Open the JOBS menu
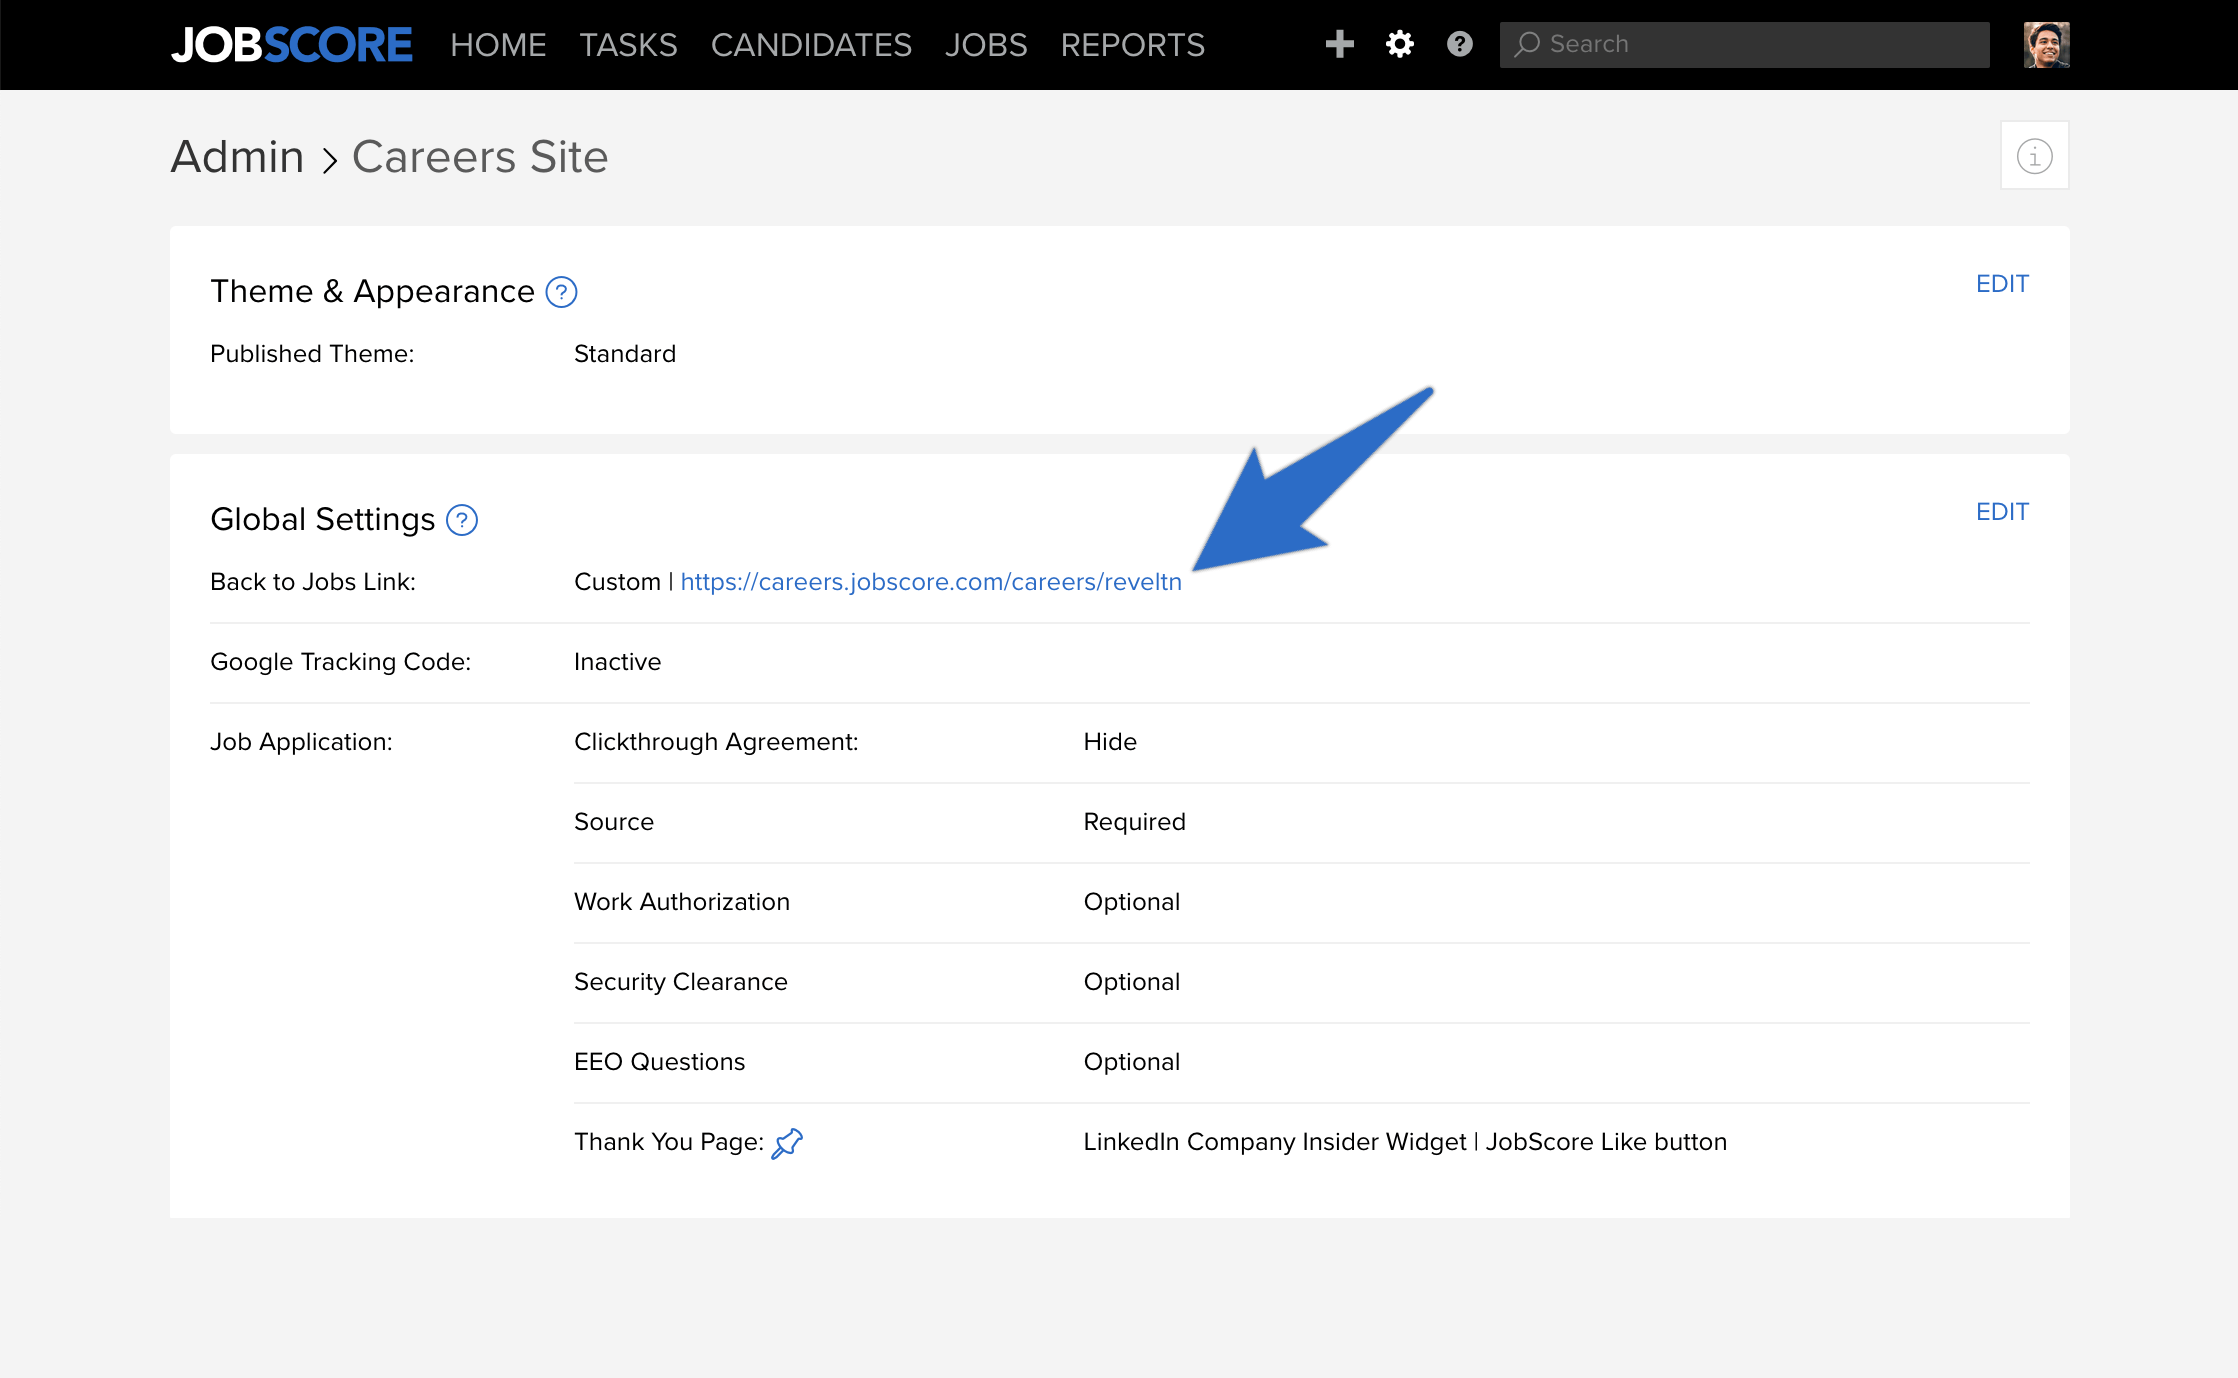The height and width of the screenshot is (1378, 2238). click(x=986, y=45)
